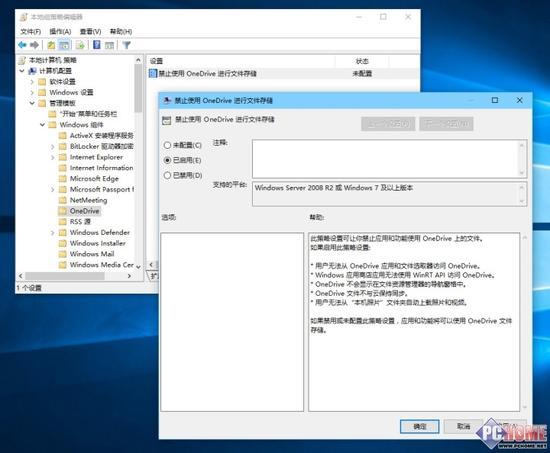Click the 未配置 status cell

coord(362,73)
